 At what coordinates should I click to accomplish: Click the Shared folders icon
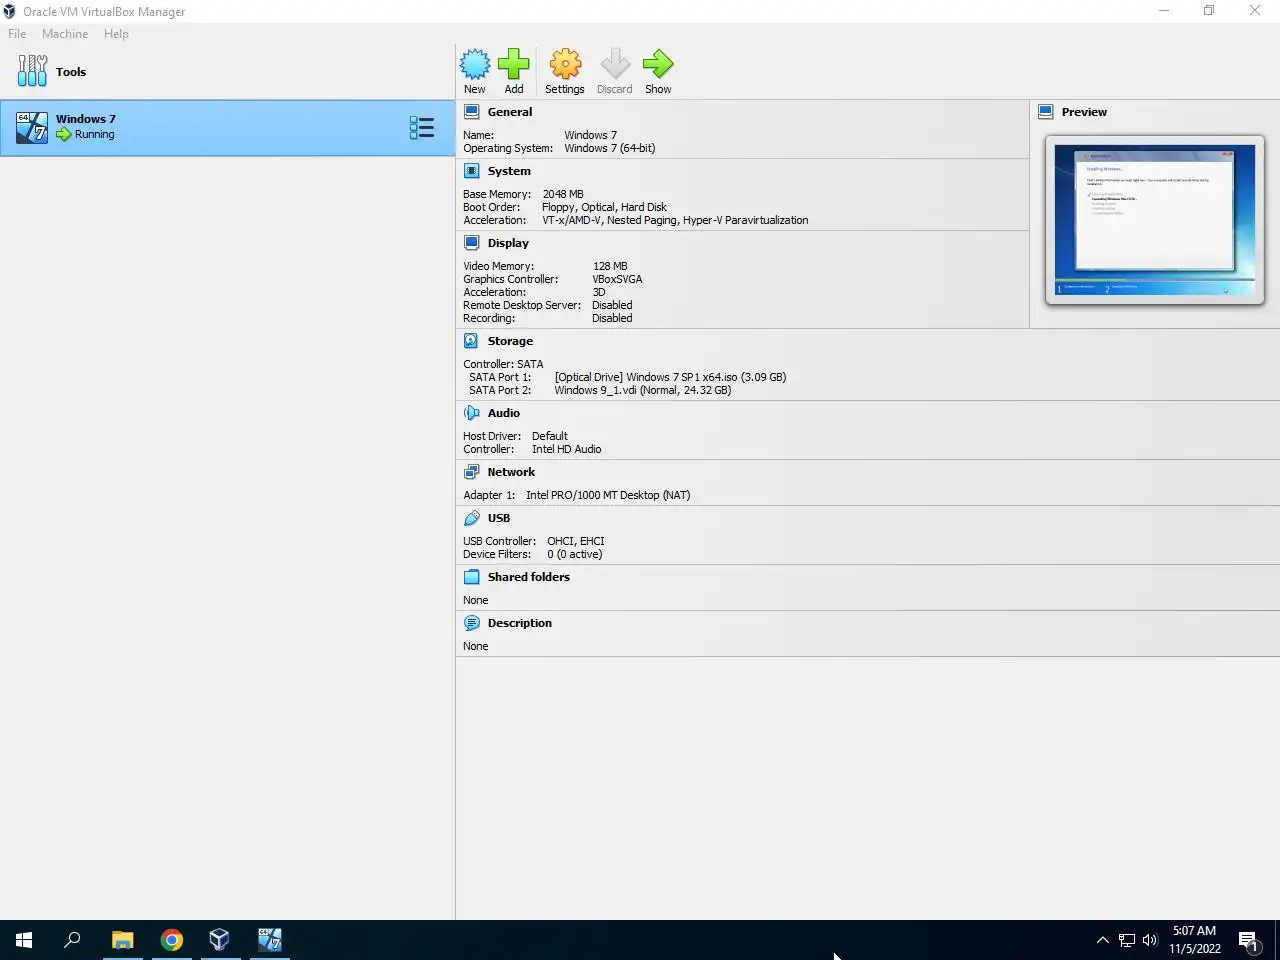click(472, 577)
